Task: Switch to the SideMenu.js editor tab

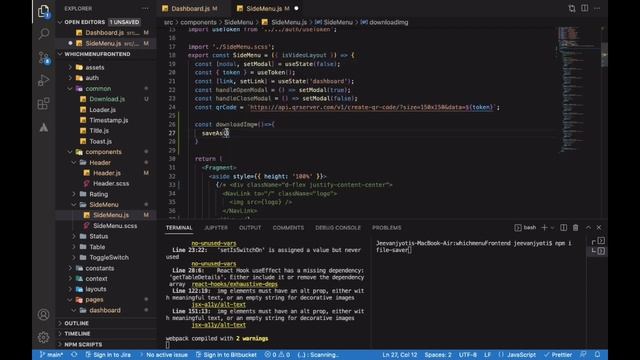Action: (264, 8)
